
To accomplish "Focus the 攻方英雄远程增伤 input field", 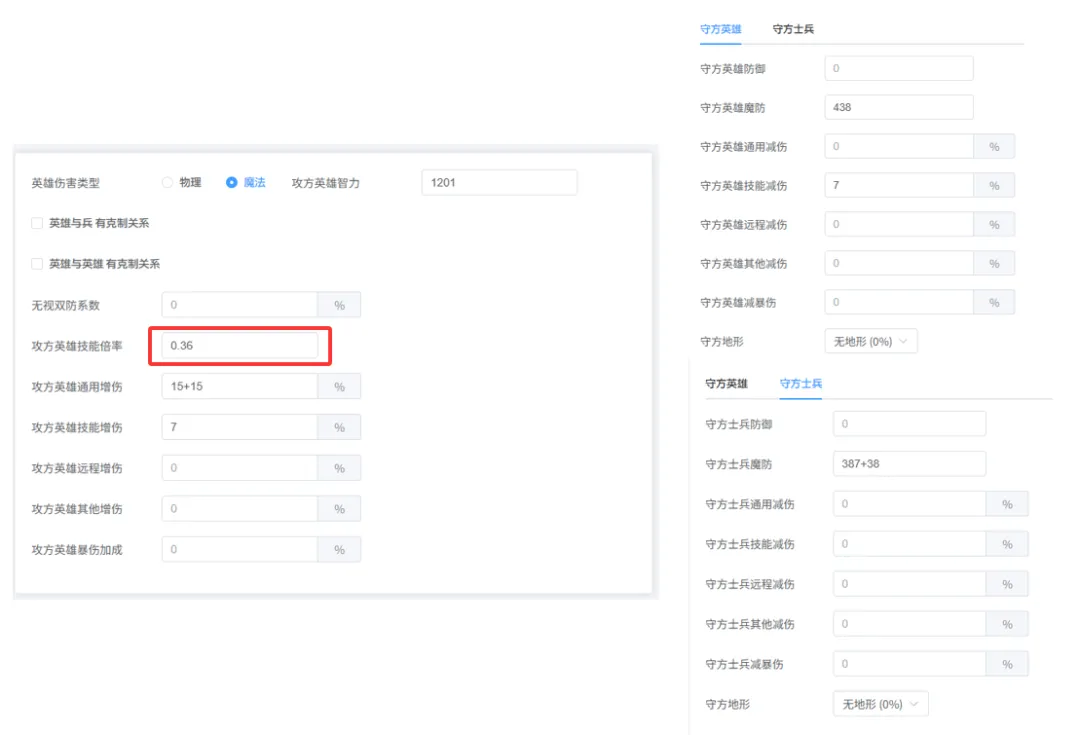I will tap(240, 468).
